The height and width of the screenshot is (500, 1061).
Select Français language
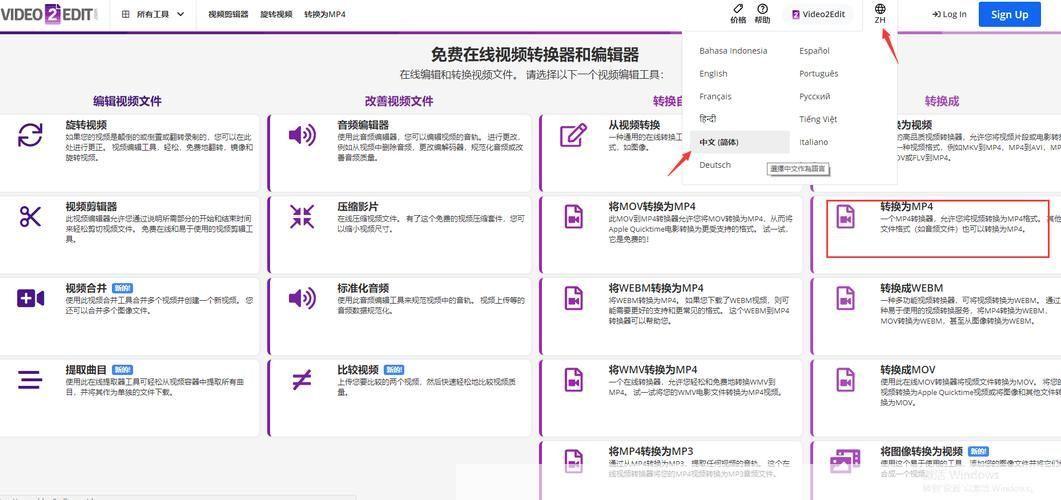click(715, 97)
